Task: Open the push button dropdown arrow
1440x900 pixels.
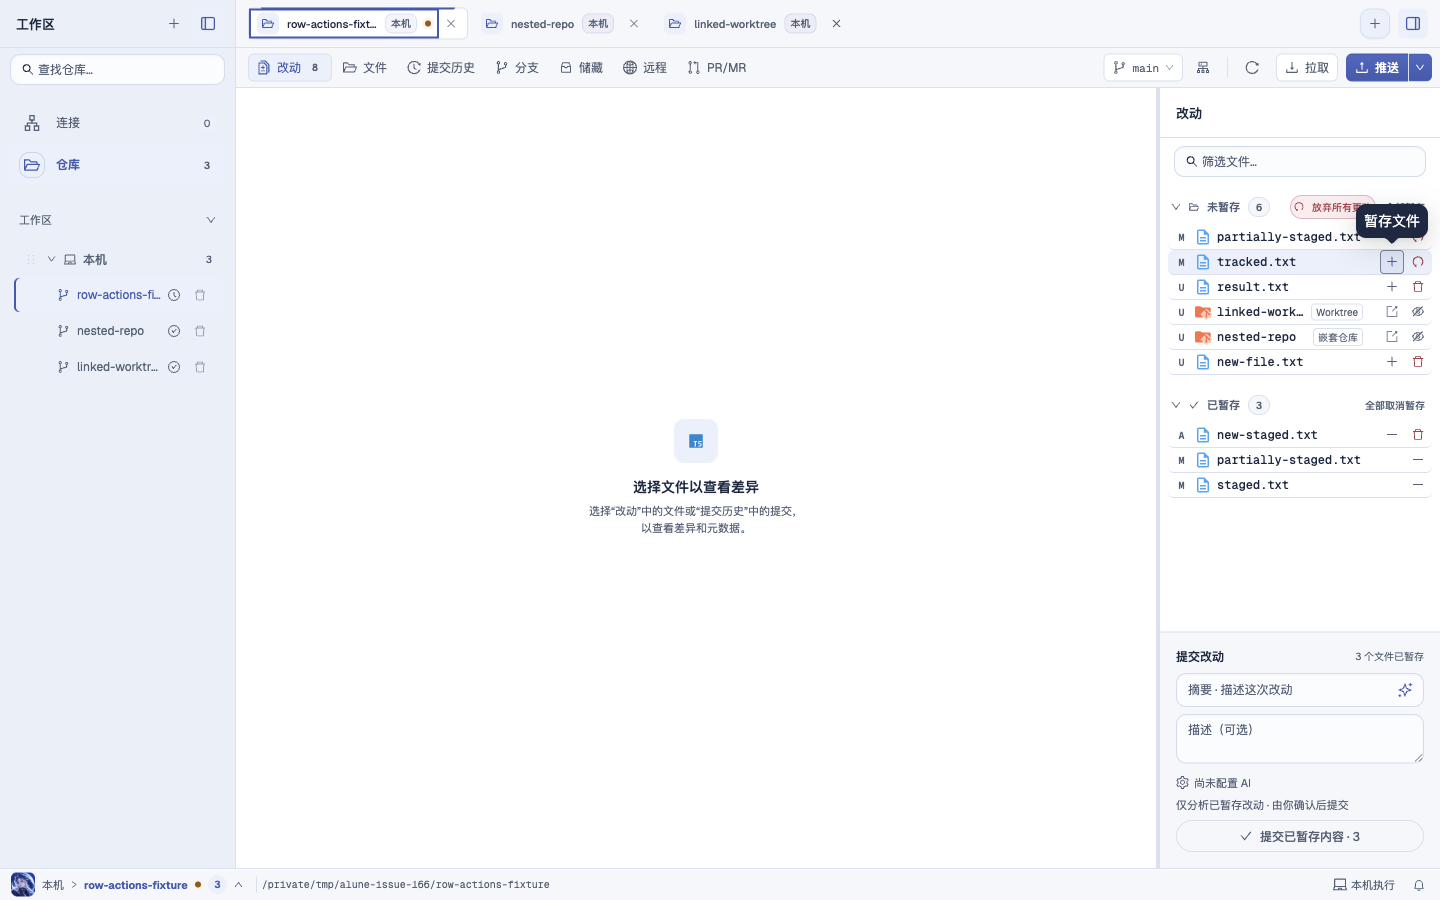Action: (x=1420, y=68)
